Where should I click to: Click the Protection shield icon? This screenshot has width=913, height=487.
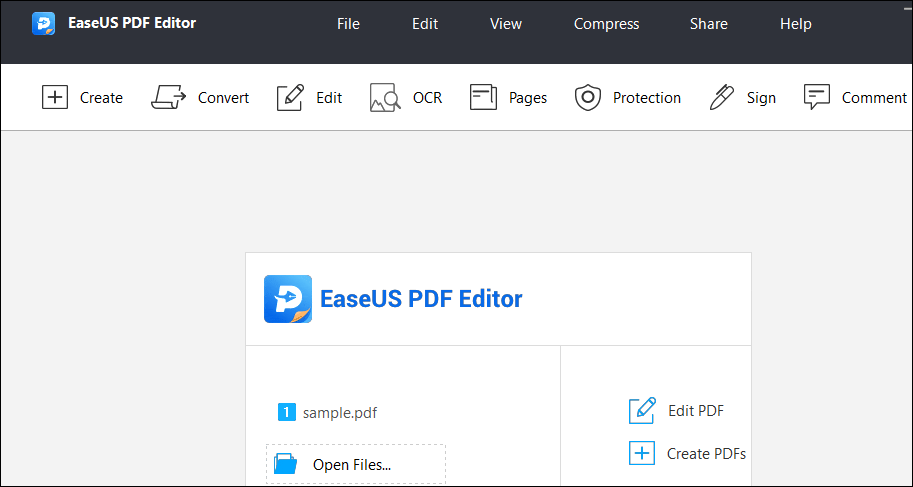[x=588, y=97]
